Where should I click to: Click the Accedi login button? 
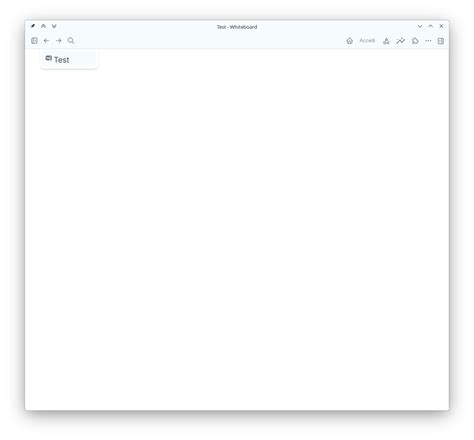(367, 40)
